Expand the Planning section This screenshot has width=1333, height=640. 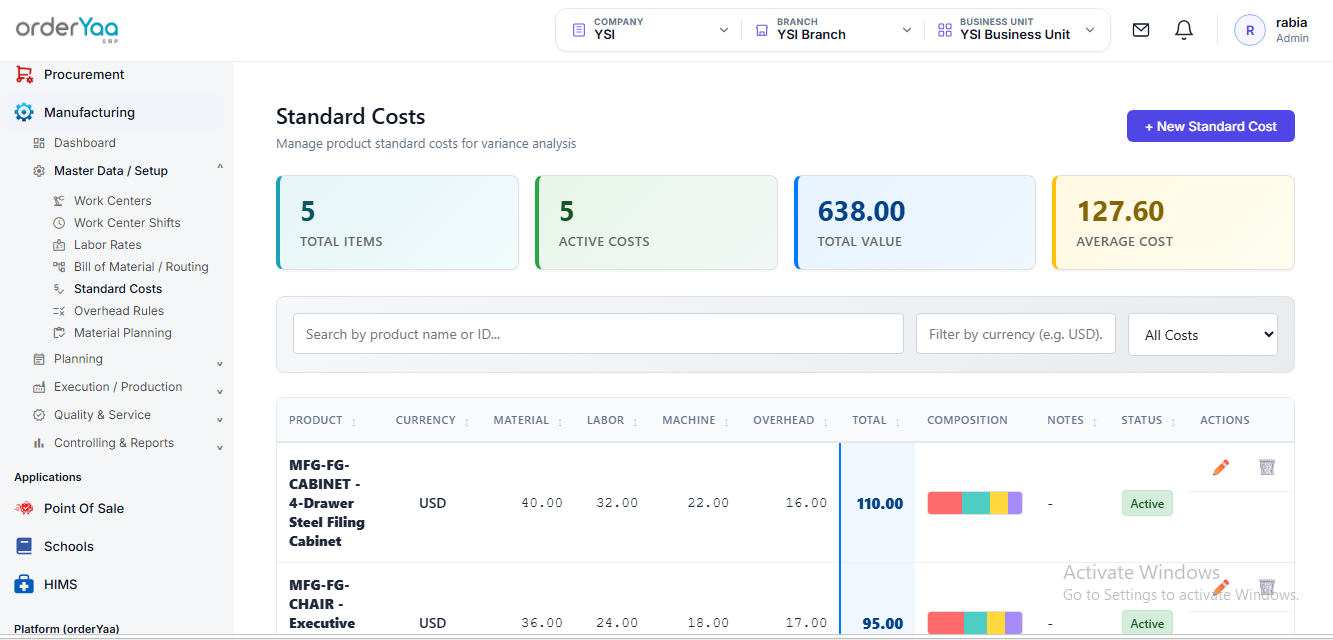(220, 364)
